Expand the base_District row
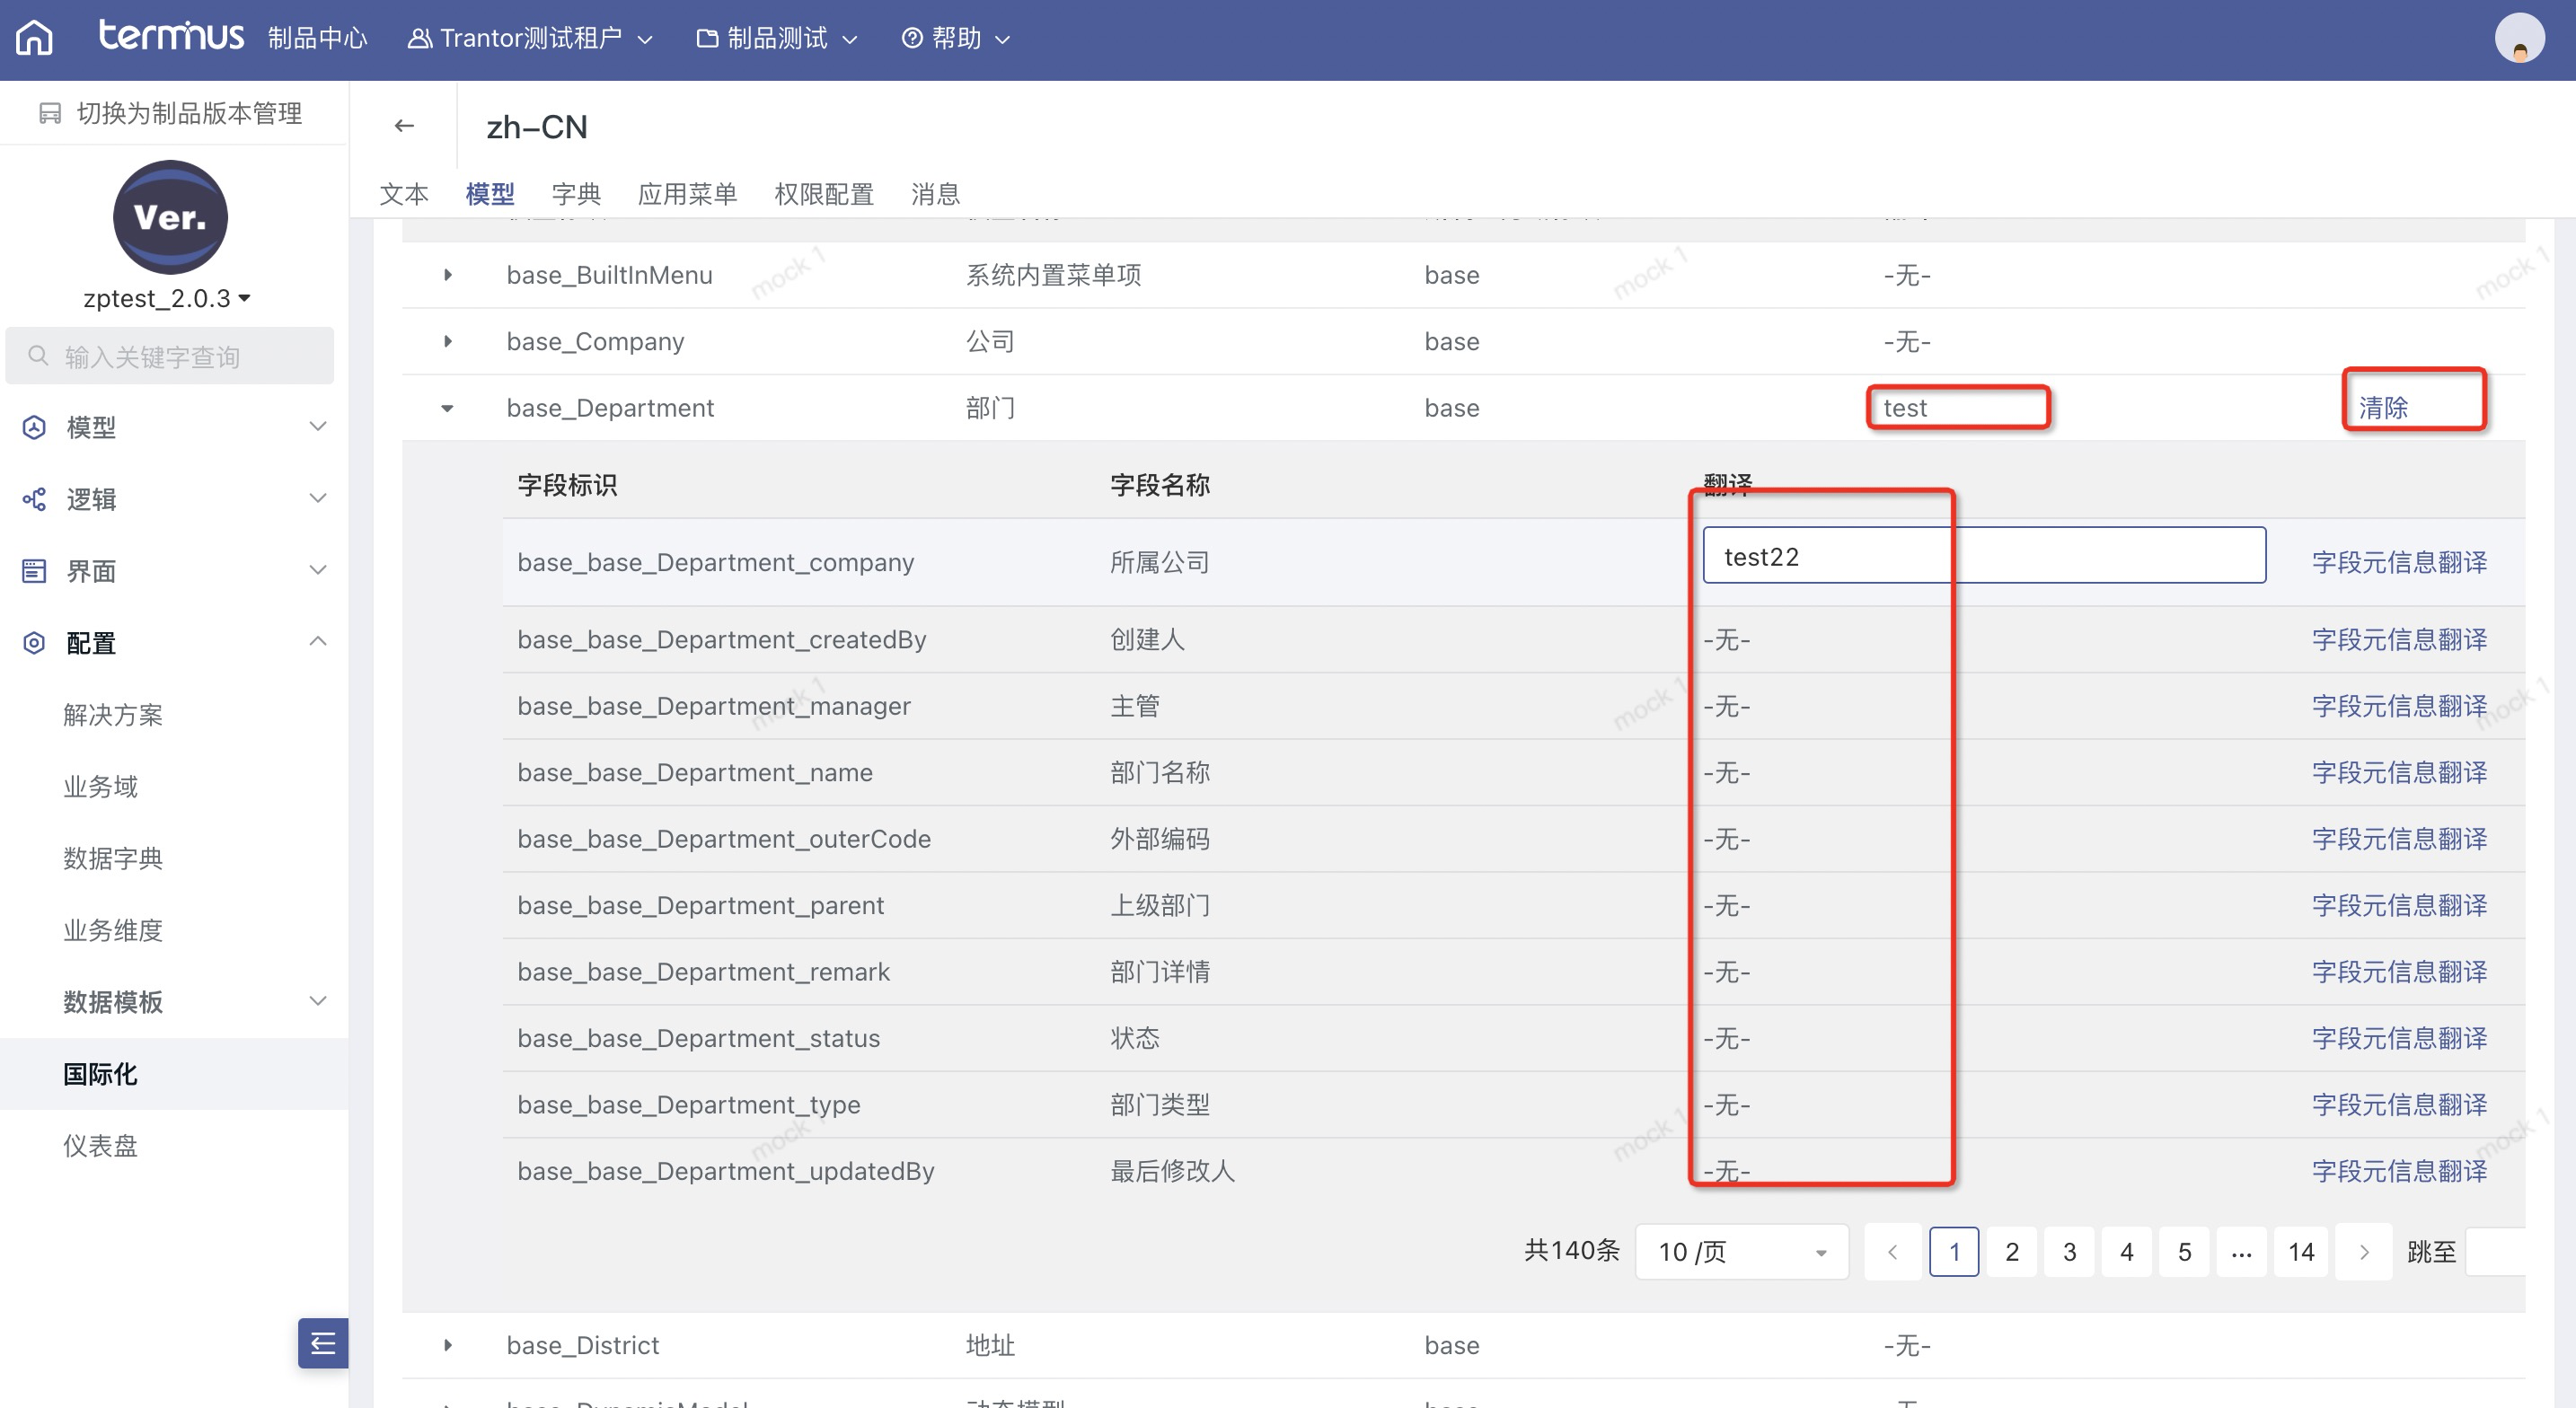Screen dimensions: 2576x1408 pos(448,1345)
